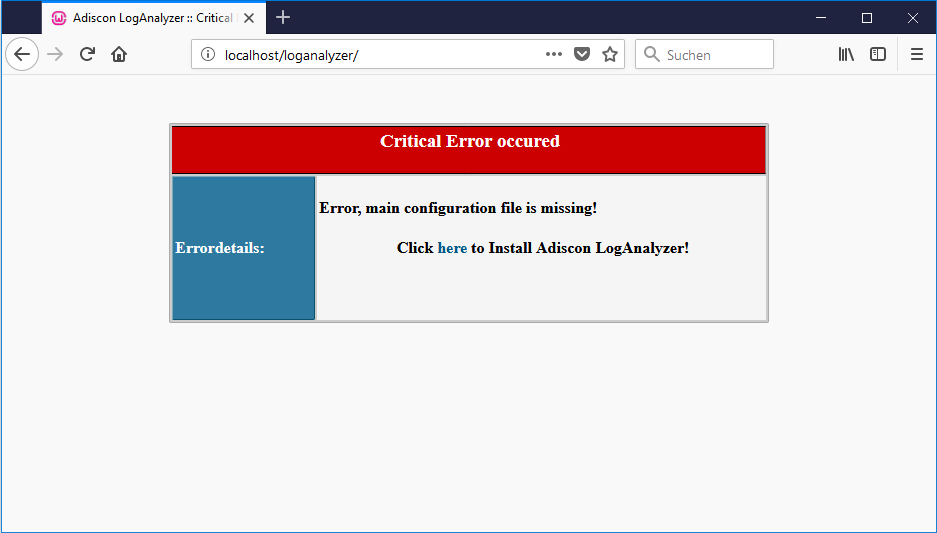Toggle the browser sidebar view
The width and height of the screenshot is (937, 533).
pyautogui.click(x=878, y=54)
